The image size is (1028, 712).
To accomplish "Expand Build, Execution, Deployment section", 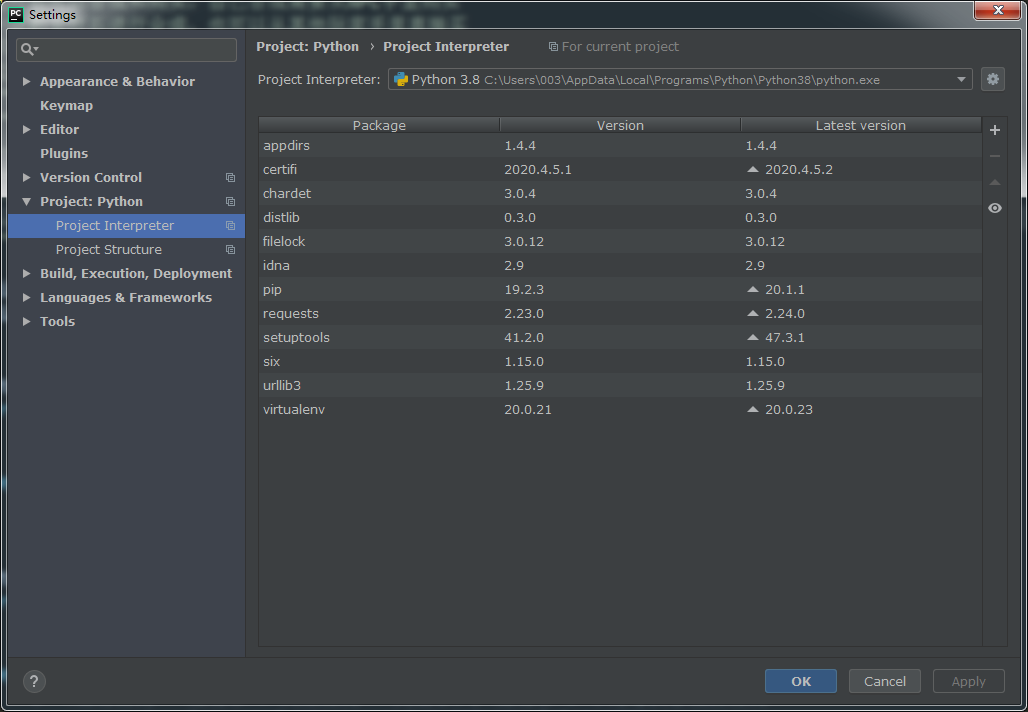I will 27,273.
